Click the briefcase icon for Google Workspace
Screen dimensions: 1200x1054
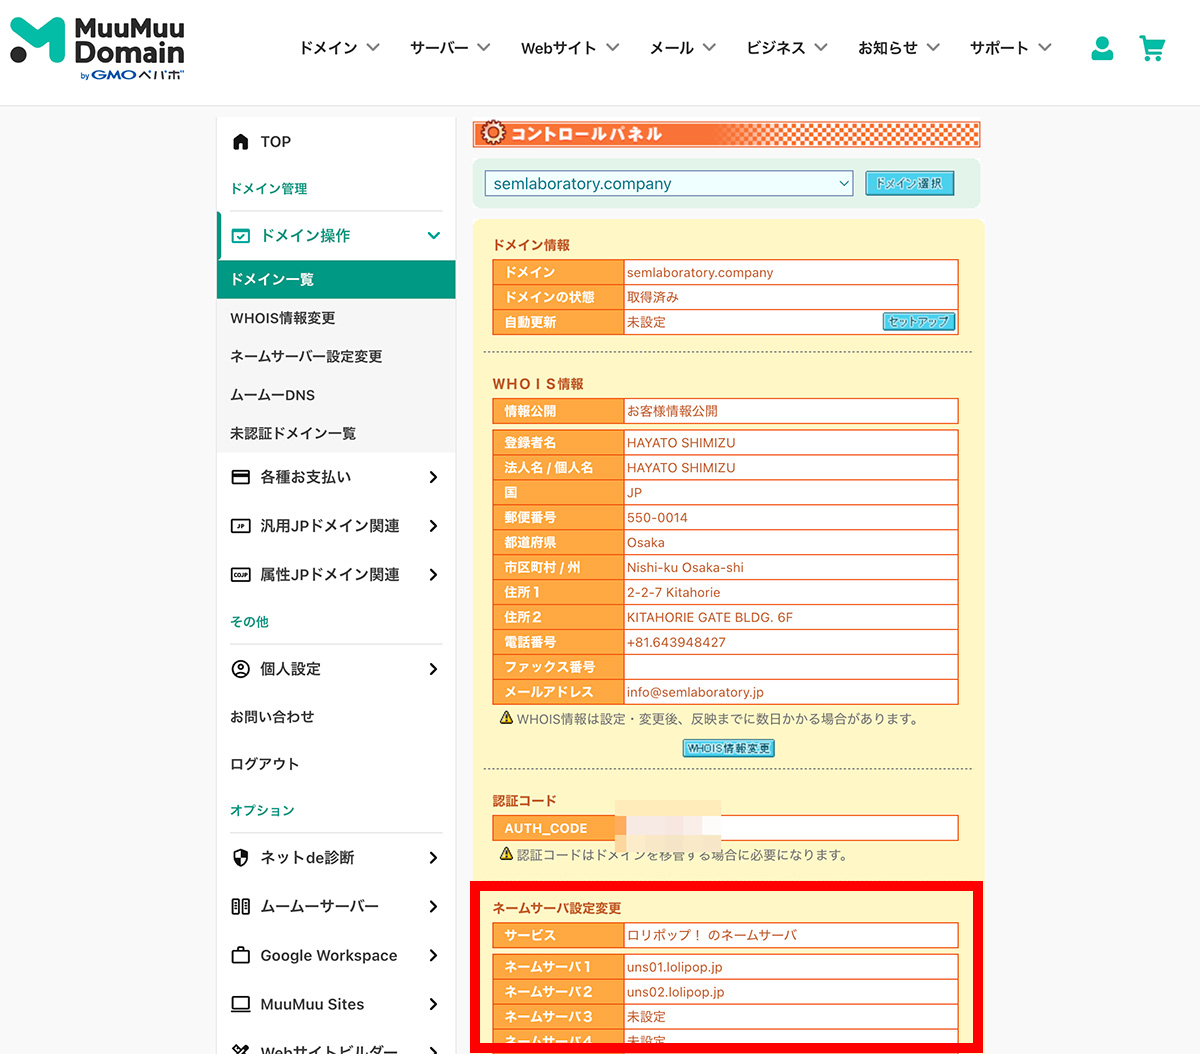(x=240, y=955)
